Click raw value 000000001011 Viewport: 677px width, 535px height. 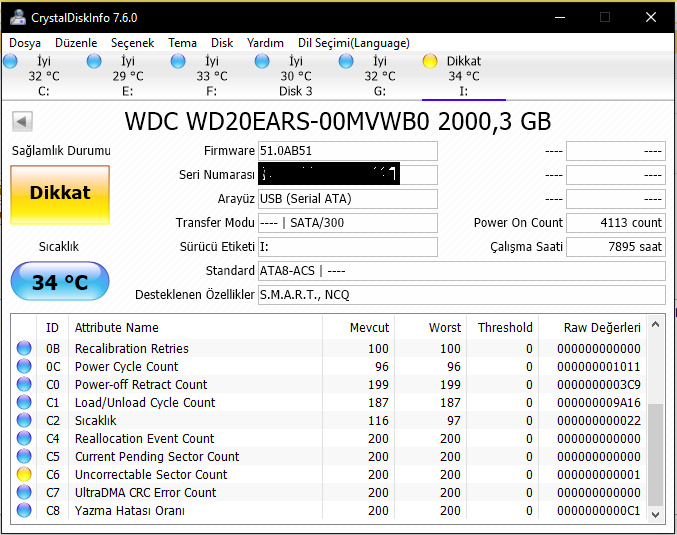click(x=598, y=367)
